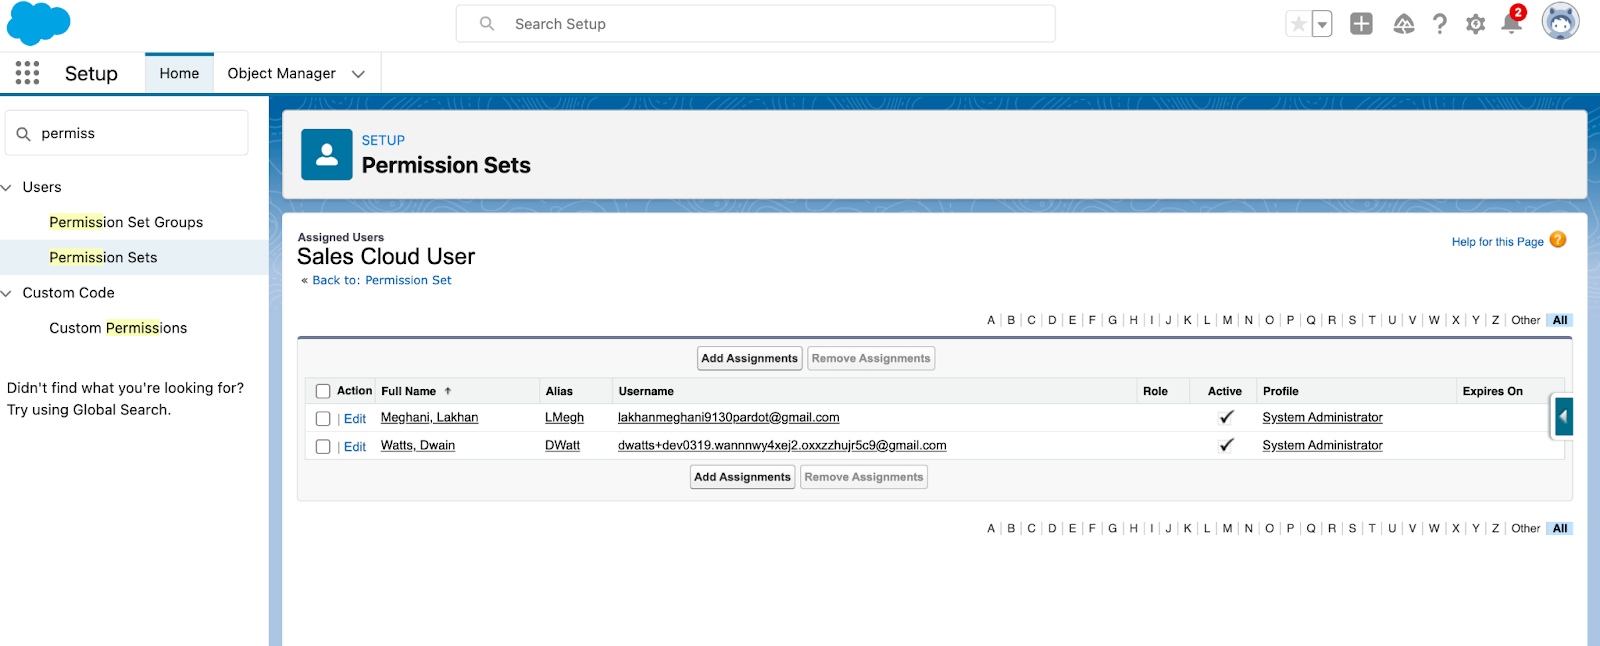The image size is (1600, 646).
Task: Open the Object Manager tab dropdown chevron
Action: click(x=358, y=74)
